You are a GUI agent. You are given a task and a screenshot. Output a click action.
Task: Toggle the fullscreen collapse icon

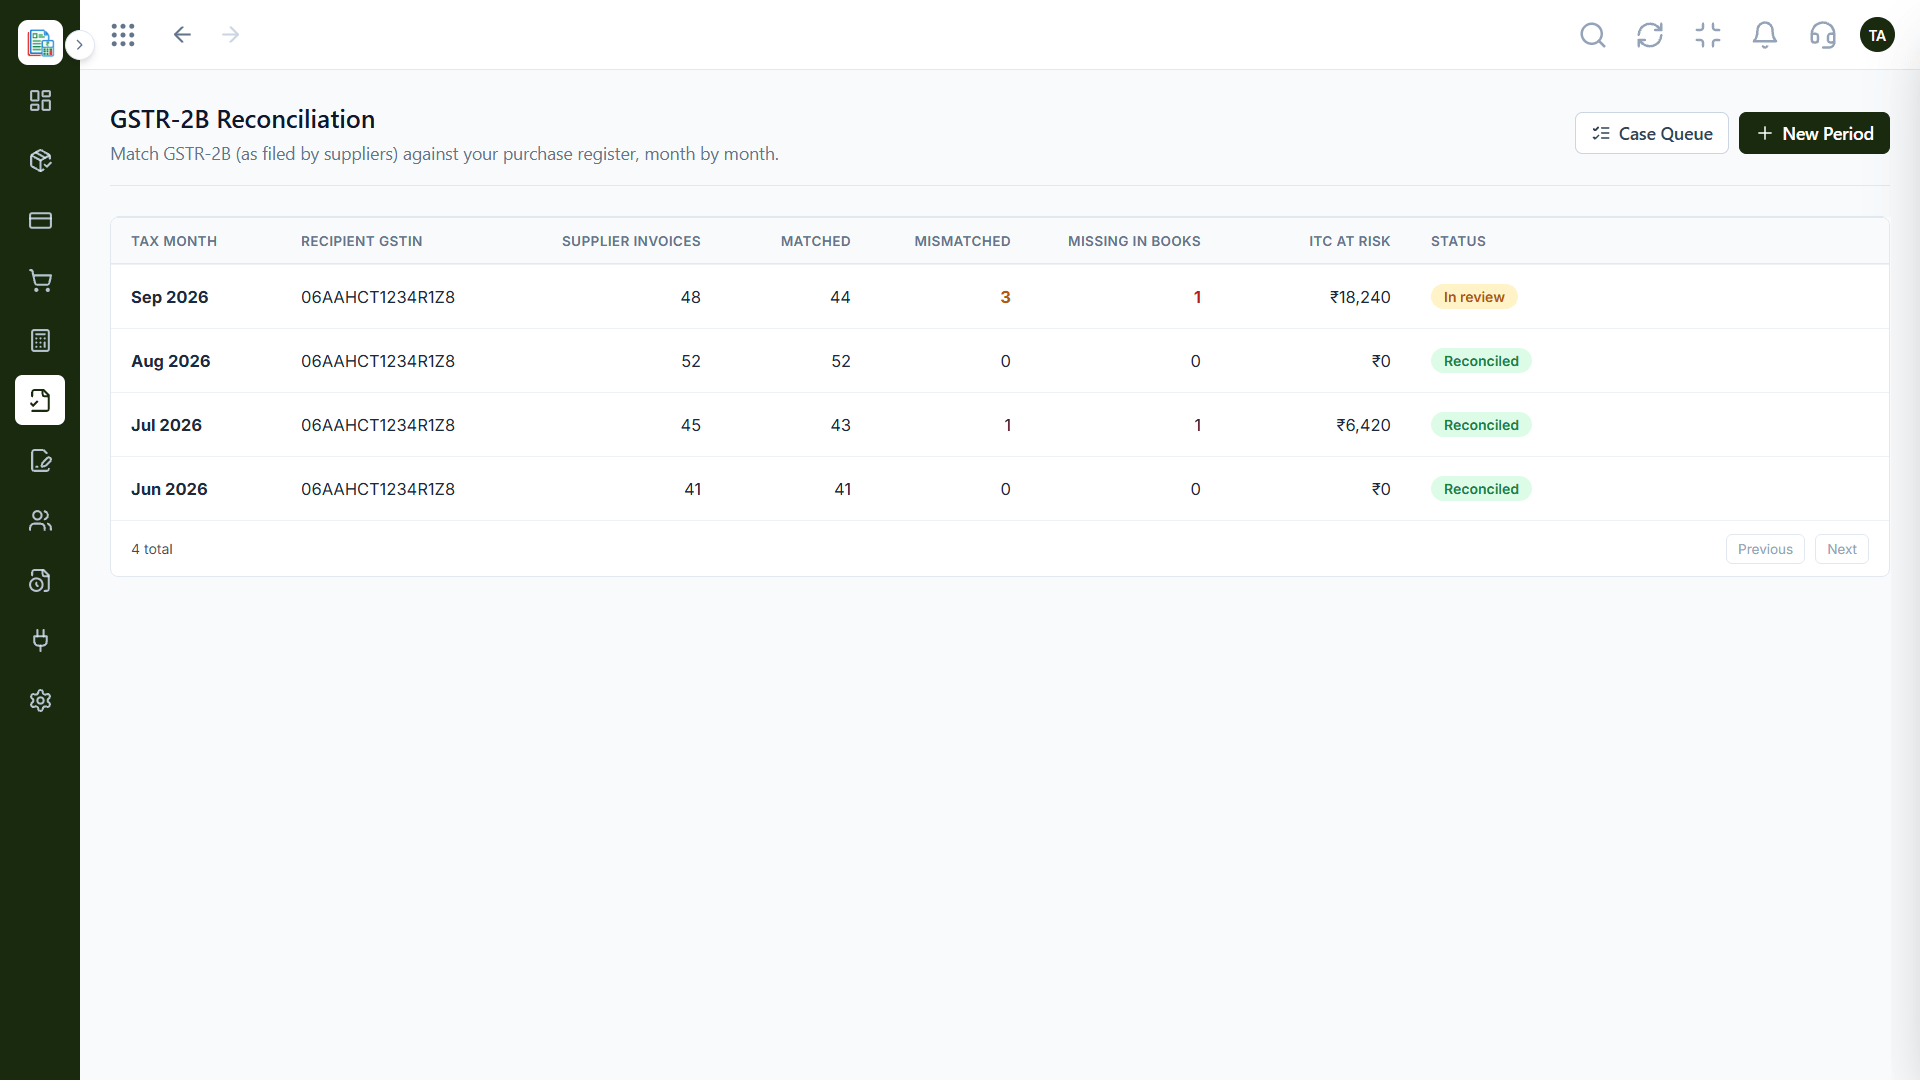1708,36
